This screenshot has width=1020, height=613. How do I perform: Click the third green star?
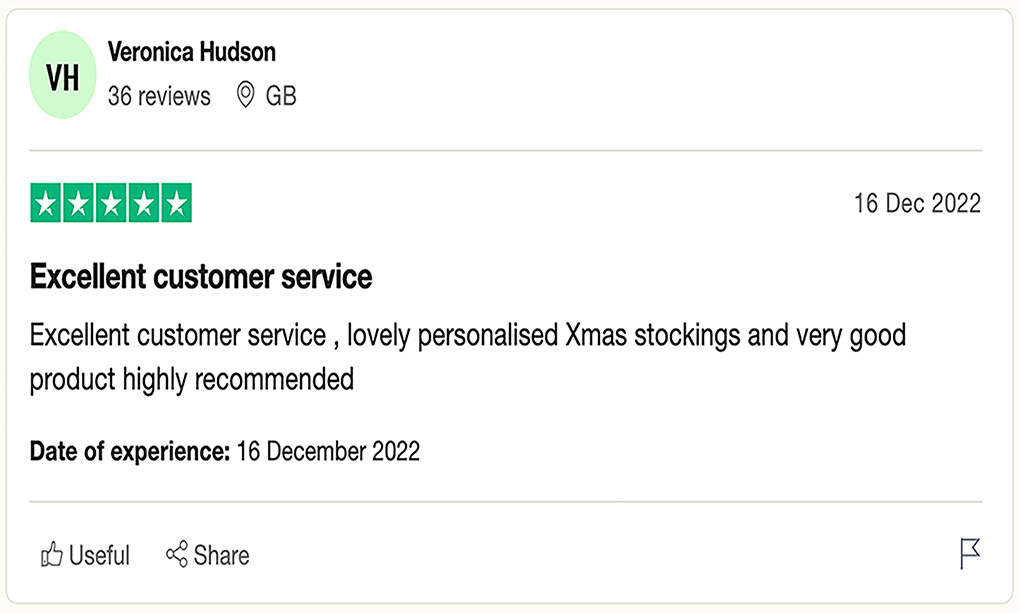tap(111, 203)
